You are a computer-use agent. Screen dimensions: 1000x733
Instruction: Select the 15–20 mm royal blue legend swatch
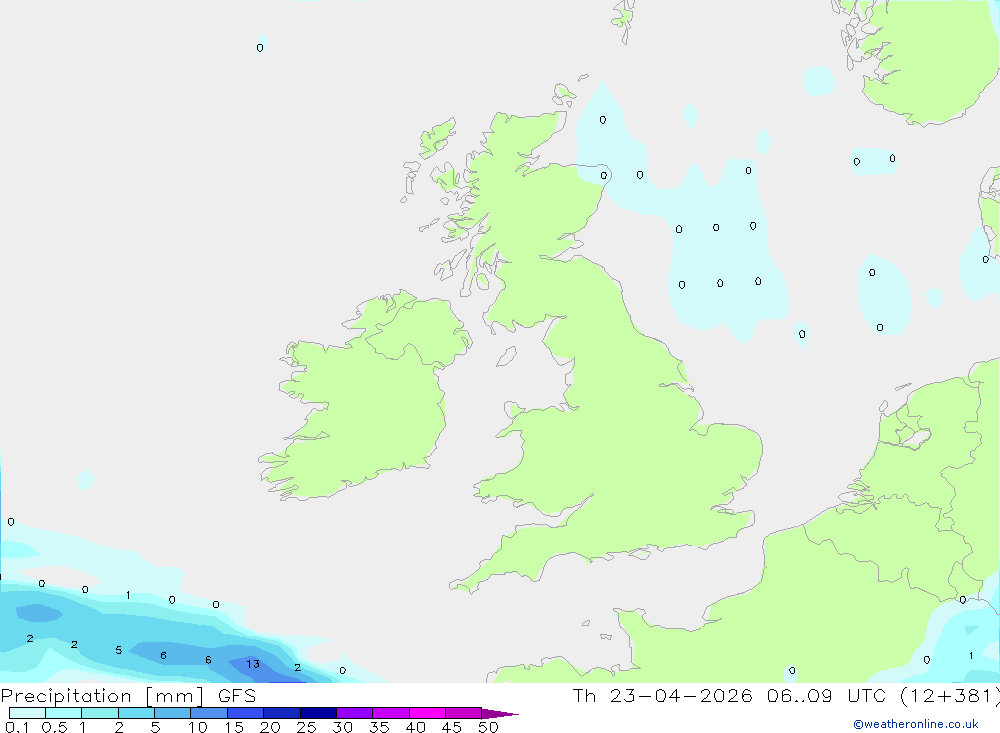click(x=246, y=713)
